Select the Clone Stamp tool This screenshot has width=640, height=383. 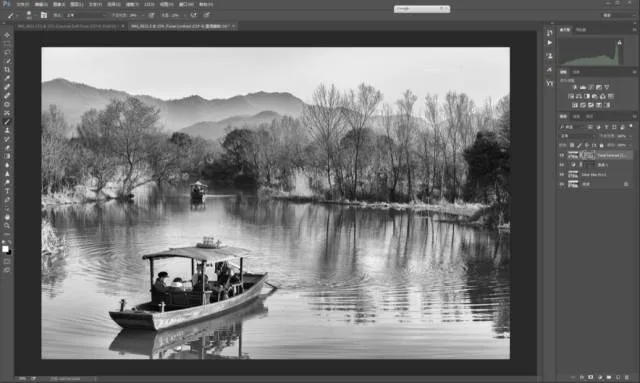click(x=7, y=130)
